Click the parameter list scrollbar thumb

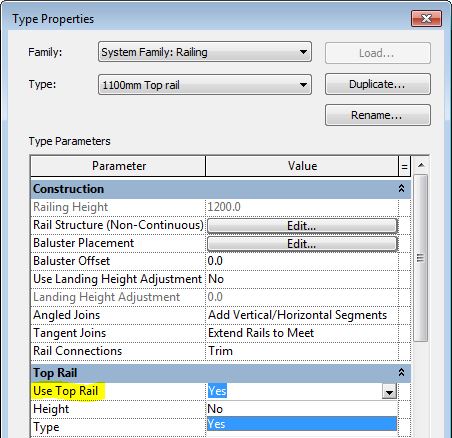421,258
